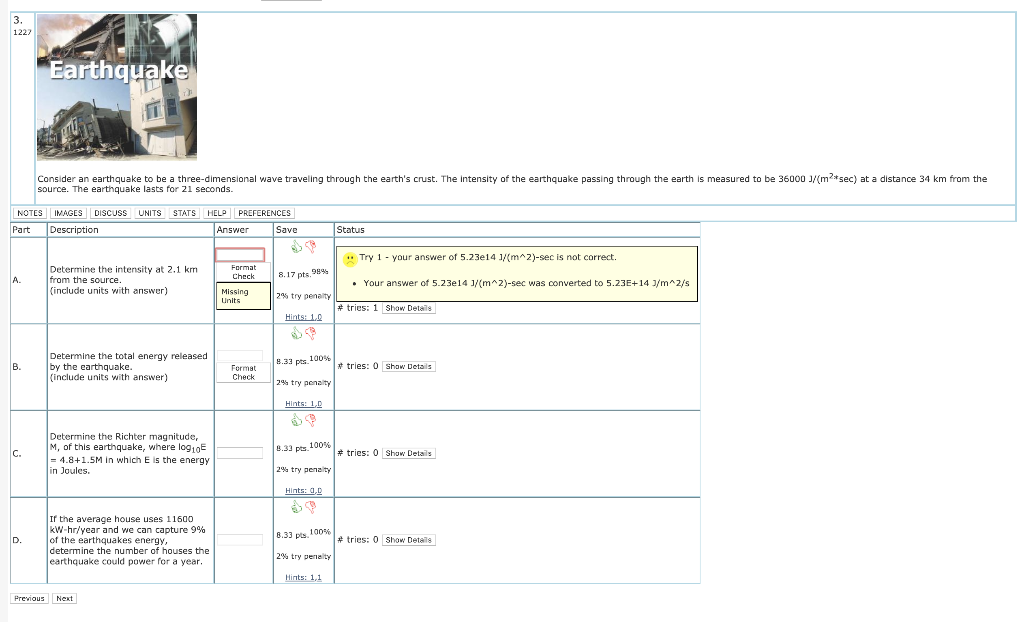Click the red thumbs-down icon for part D
This screenshot has height=622, width=1024.
click(x=311, y=506)
